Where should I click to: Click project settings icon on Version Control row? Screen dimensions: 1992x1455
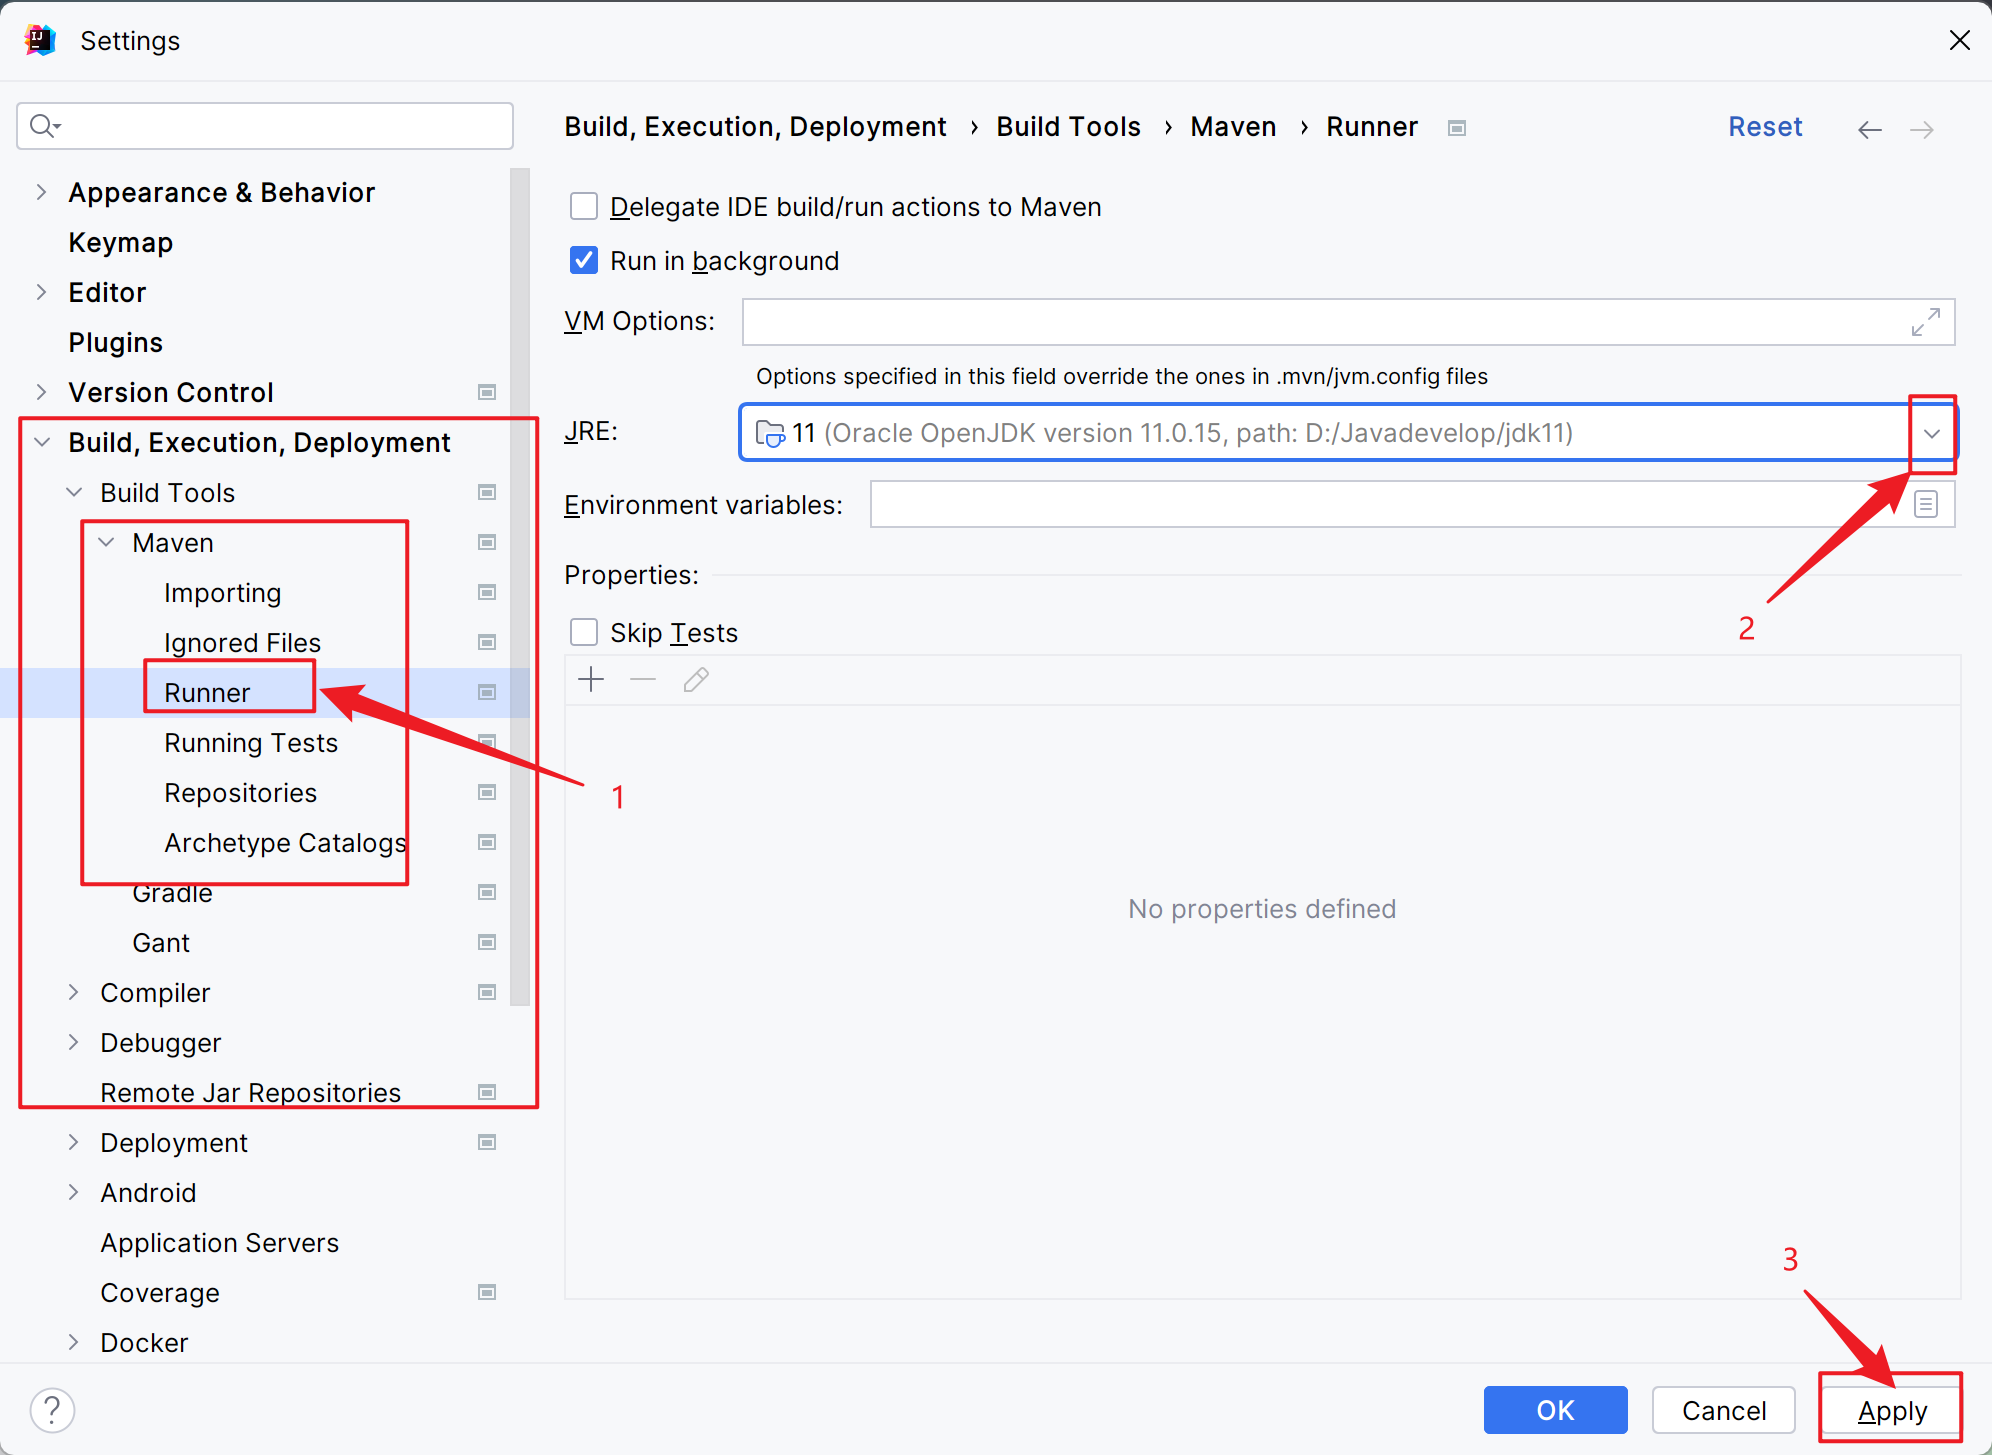coord(487,392)
